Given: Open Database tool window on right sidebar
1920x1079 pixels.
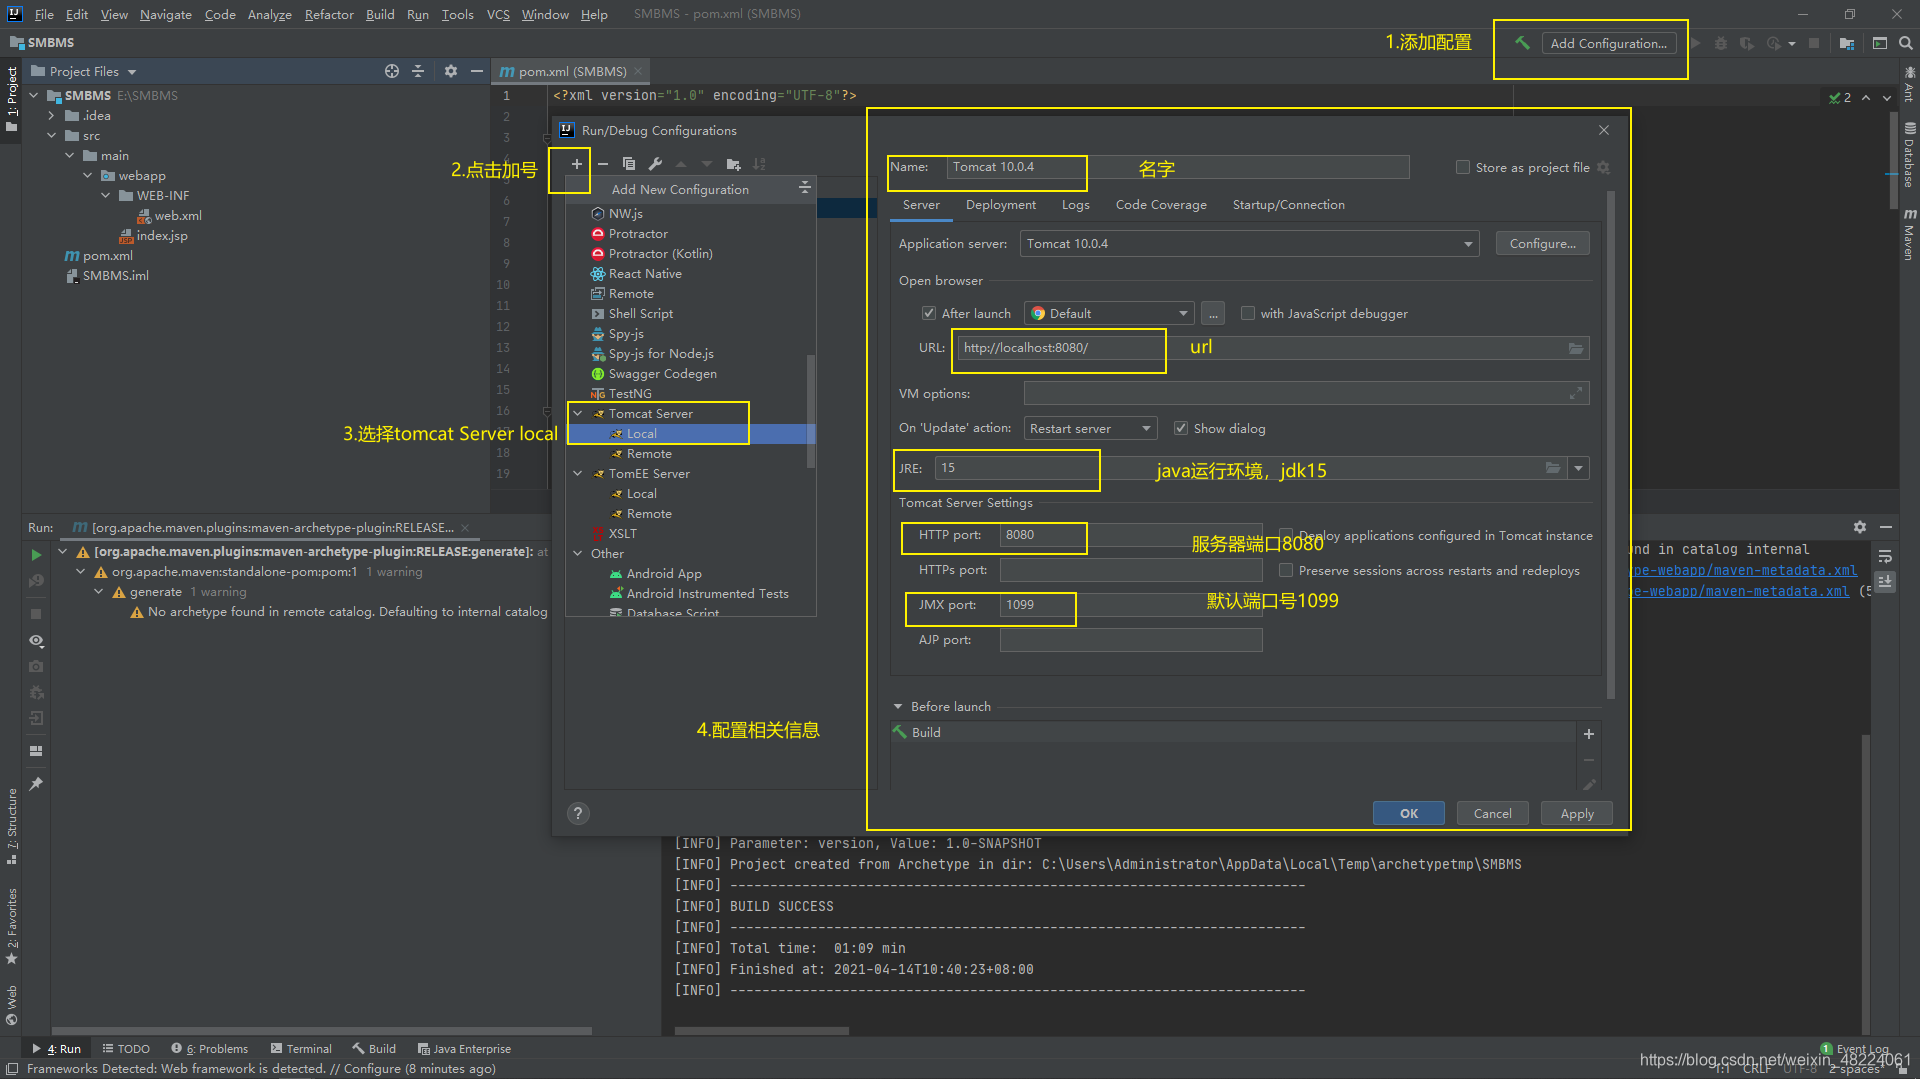Looking at the screenshot, I should (x=1909, y=155).
